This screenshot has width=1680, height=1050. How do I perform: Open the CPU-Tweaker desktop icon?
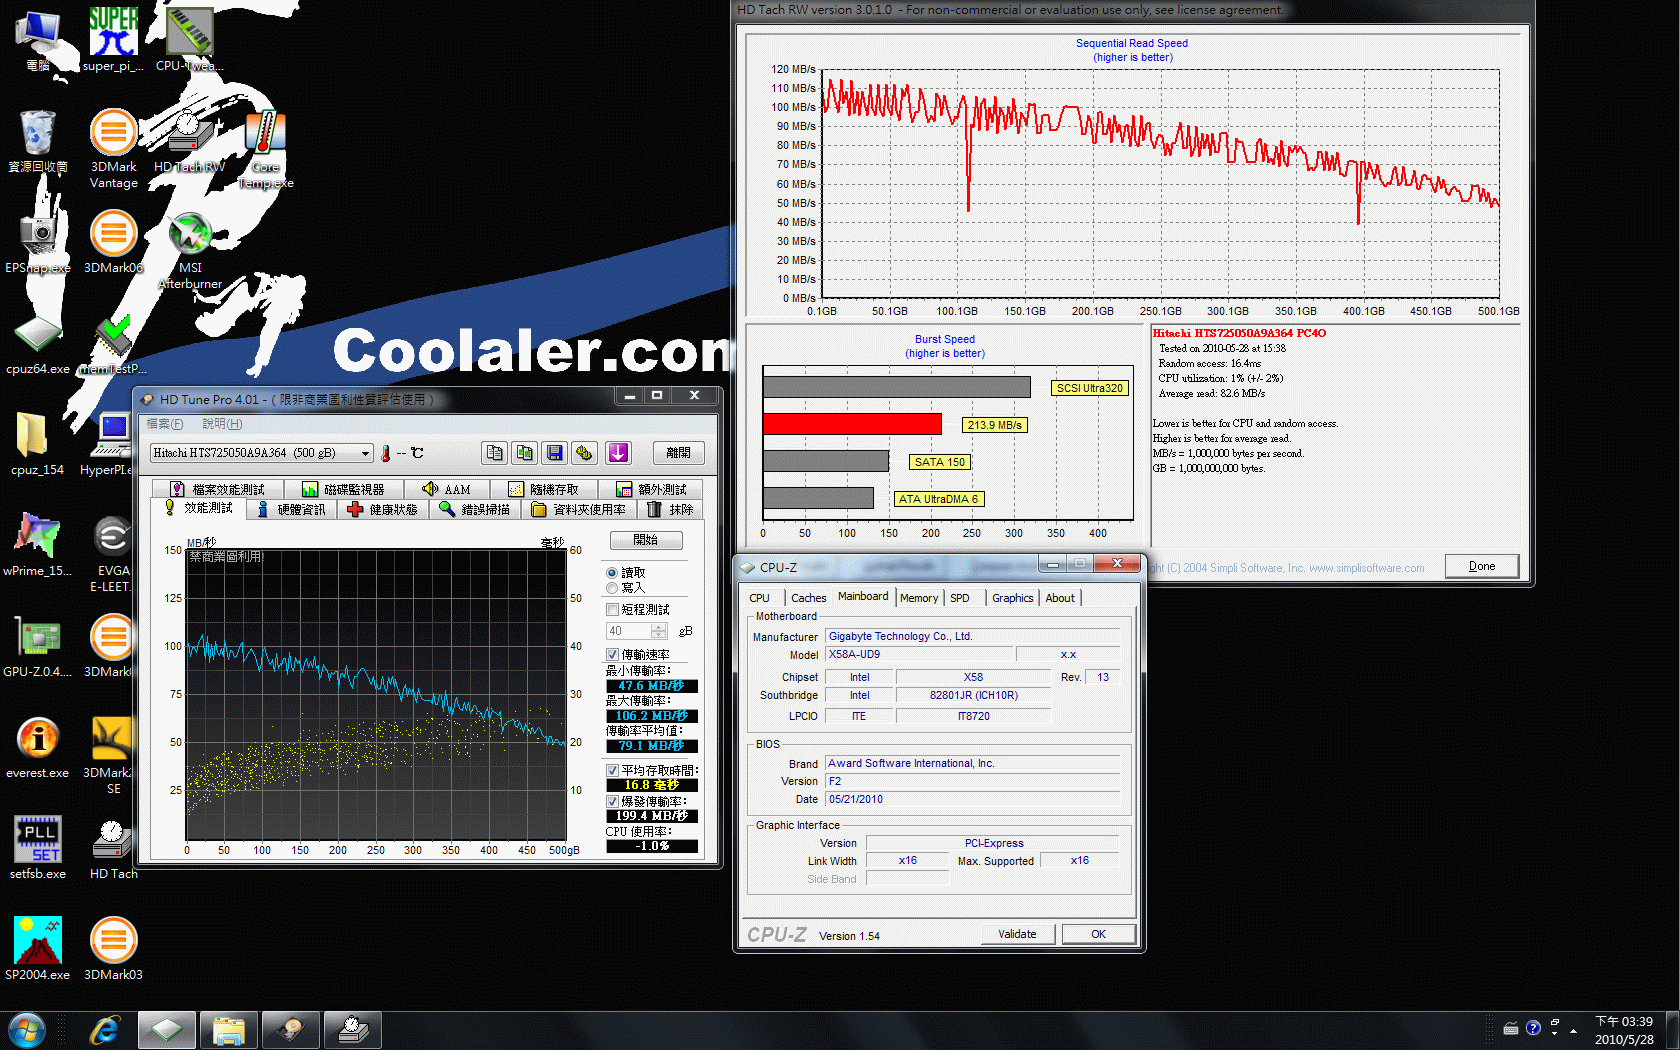click(189, 39)
